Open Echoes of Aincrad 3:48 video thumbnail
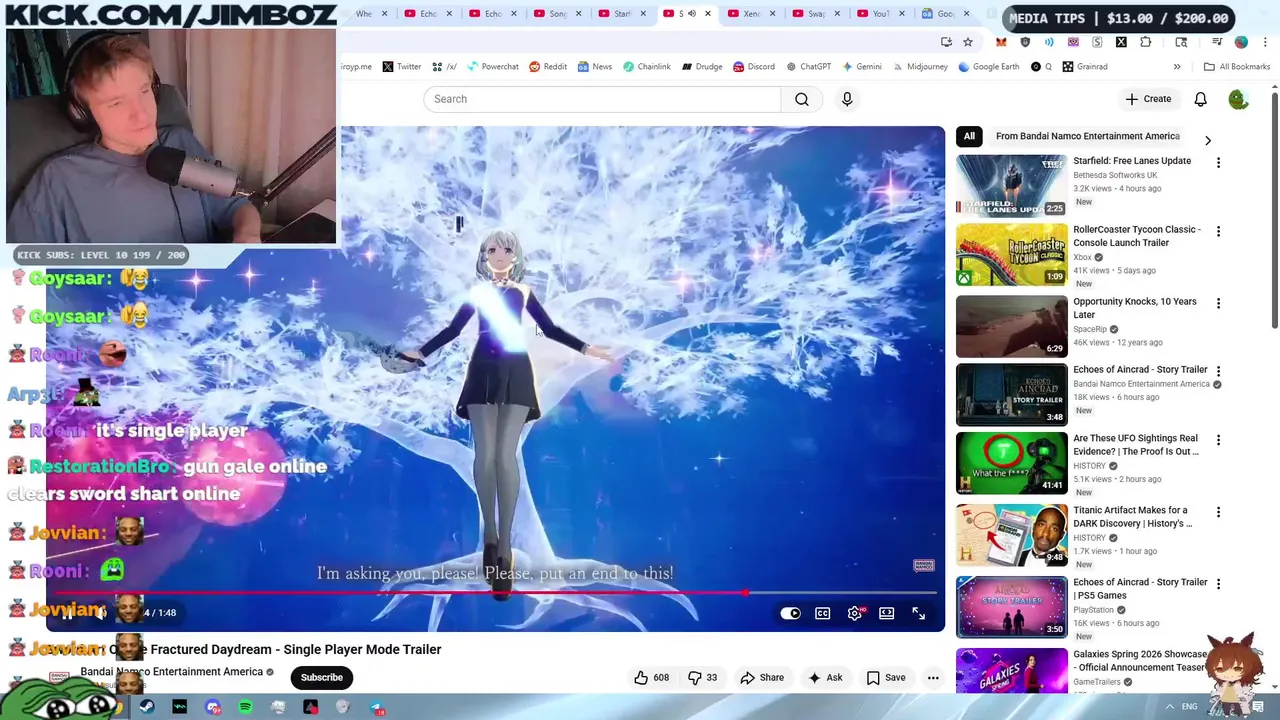 (x=1011, y=395)
